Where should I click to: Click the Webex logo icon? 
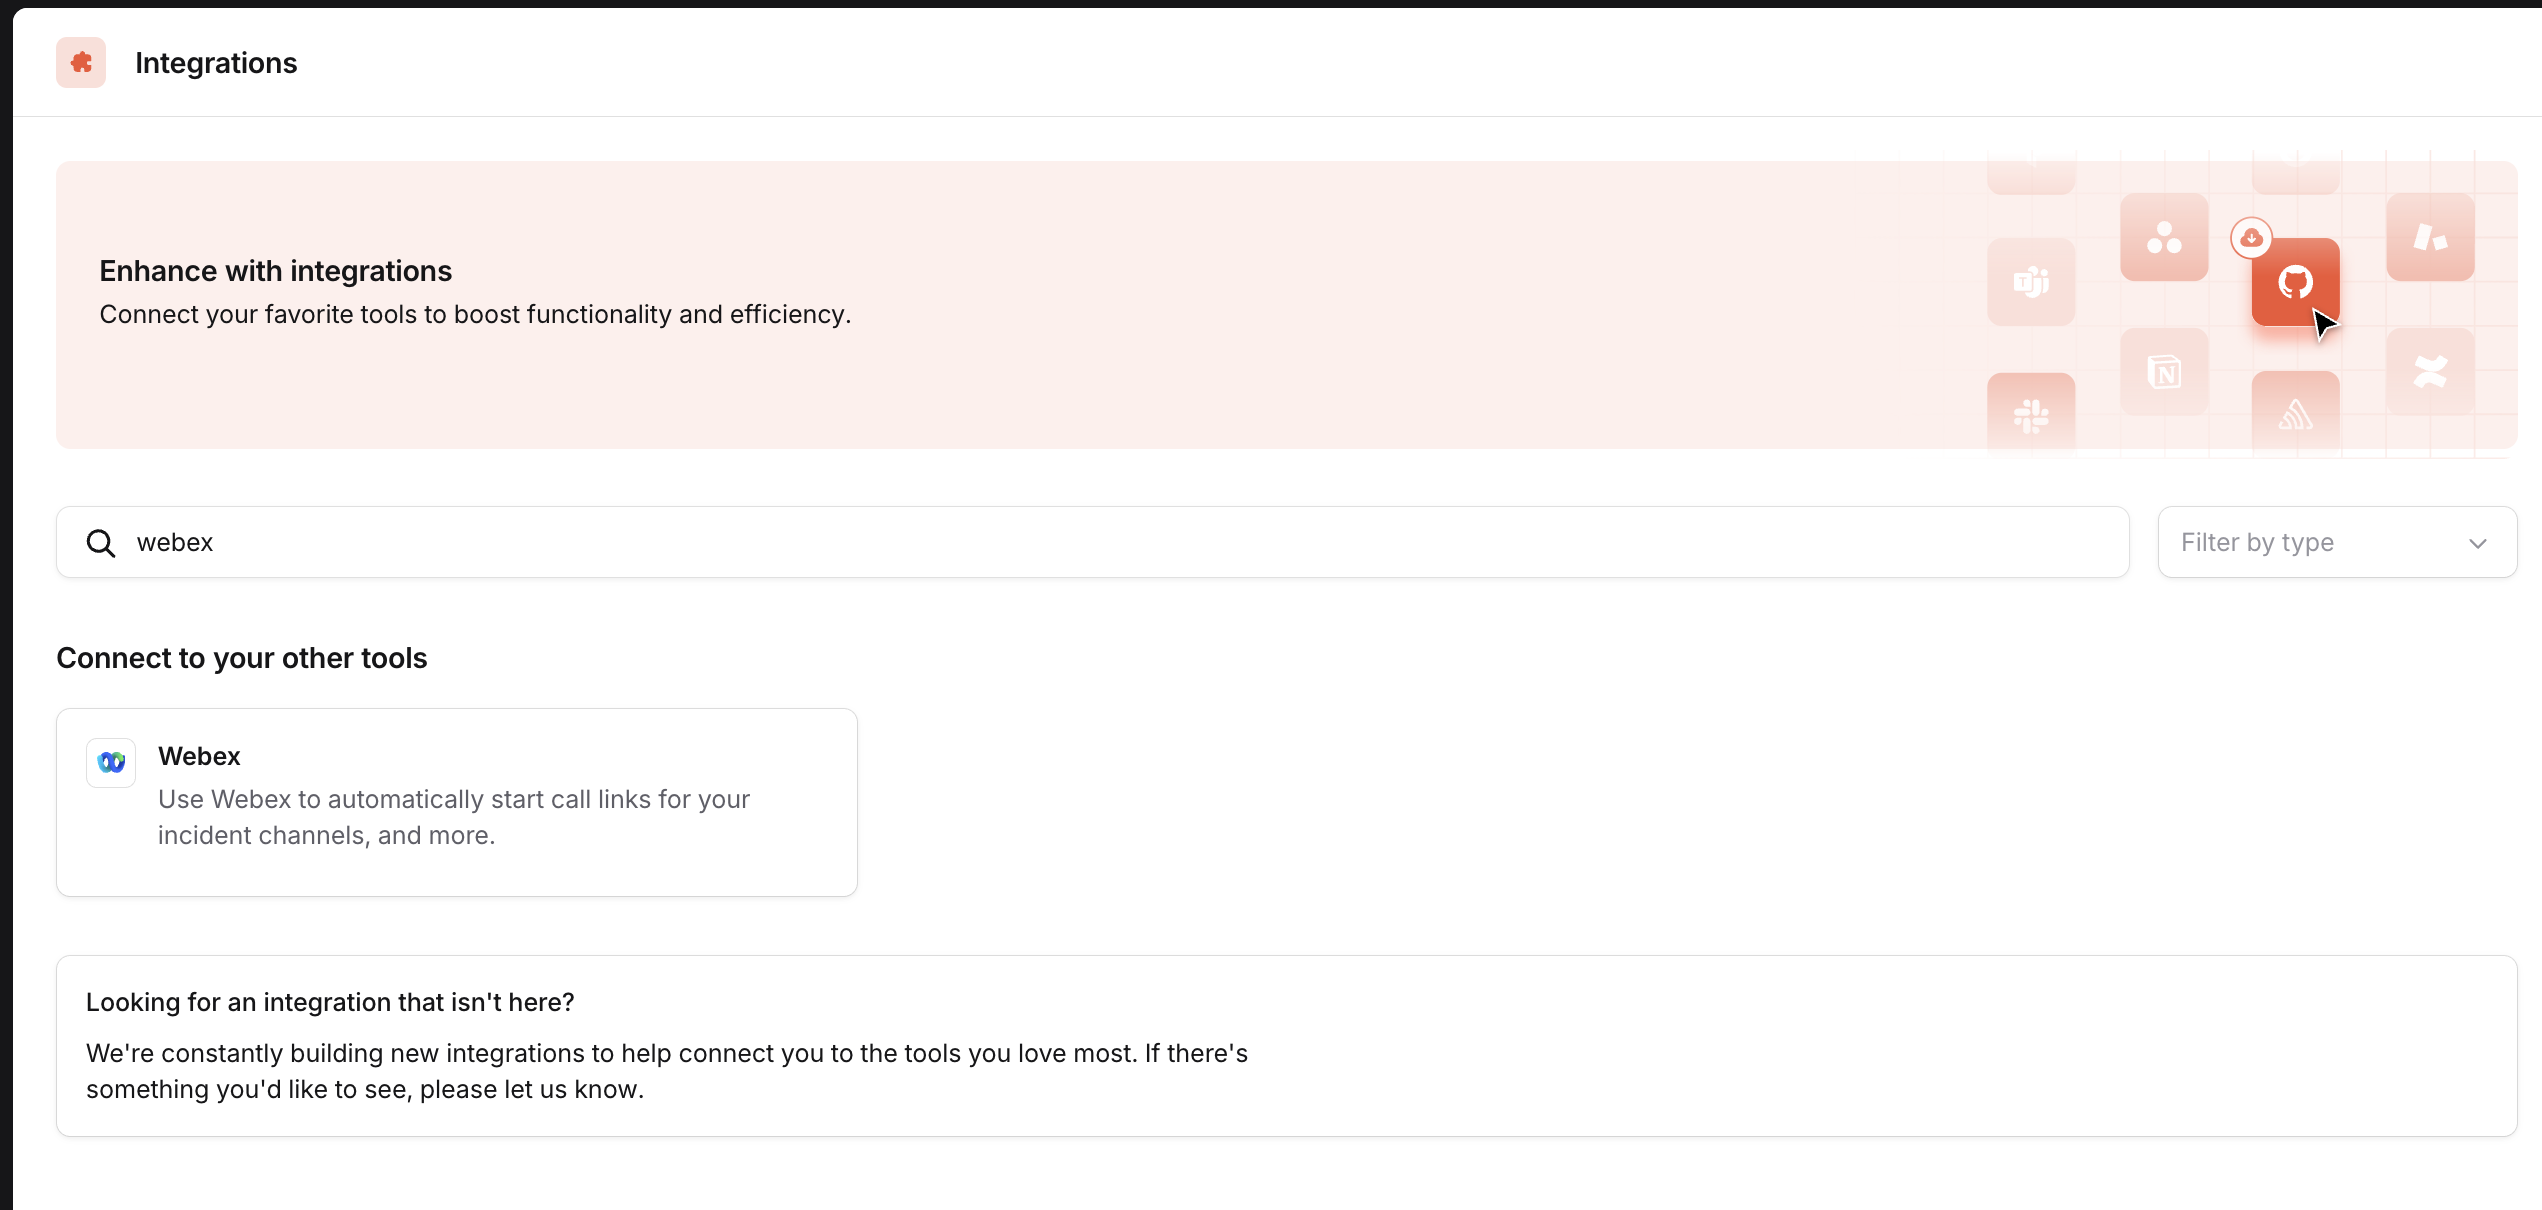(111, 763)
